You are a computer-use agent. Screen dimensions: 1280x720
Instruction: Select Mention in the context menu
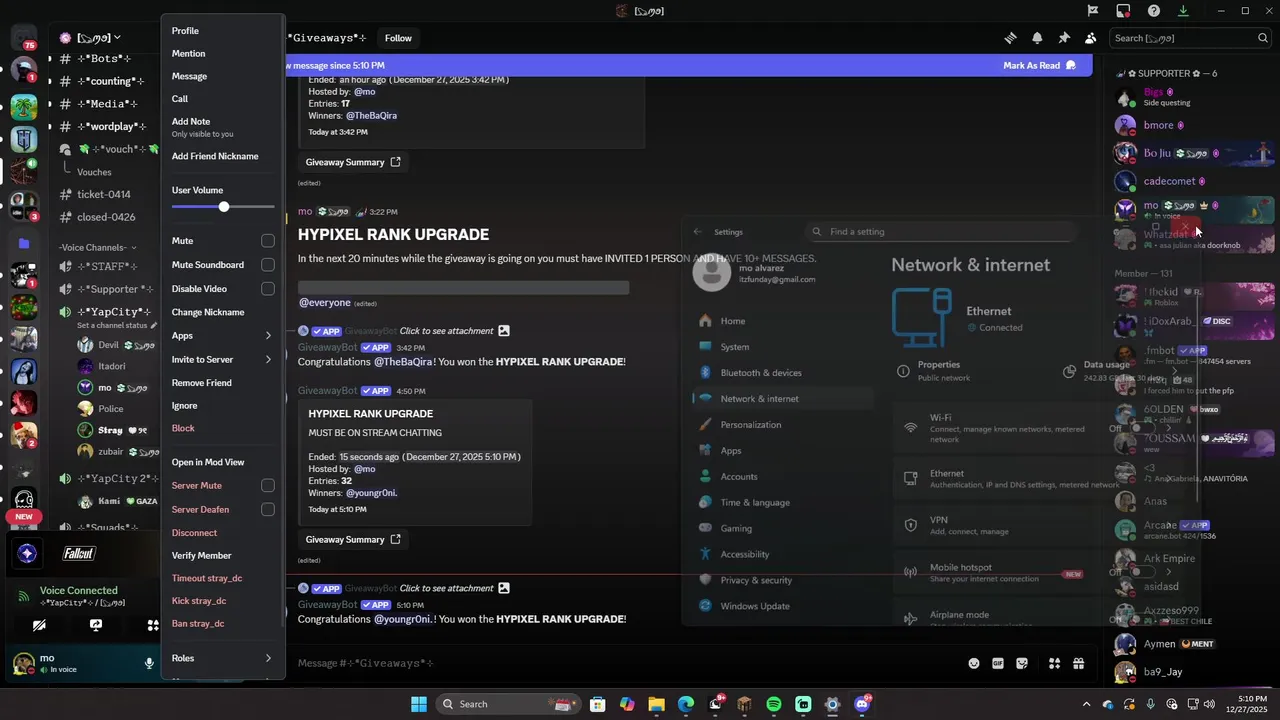(x=222, y=54)
